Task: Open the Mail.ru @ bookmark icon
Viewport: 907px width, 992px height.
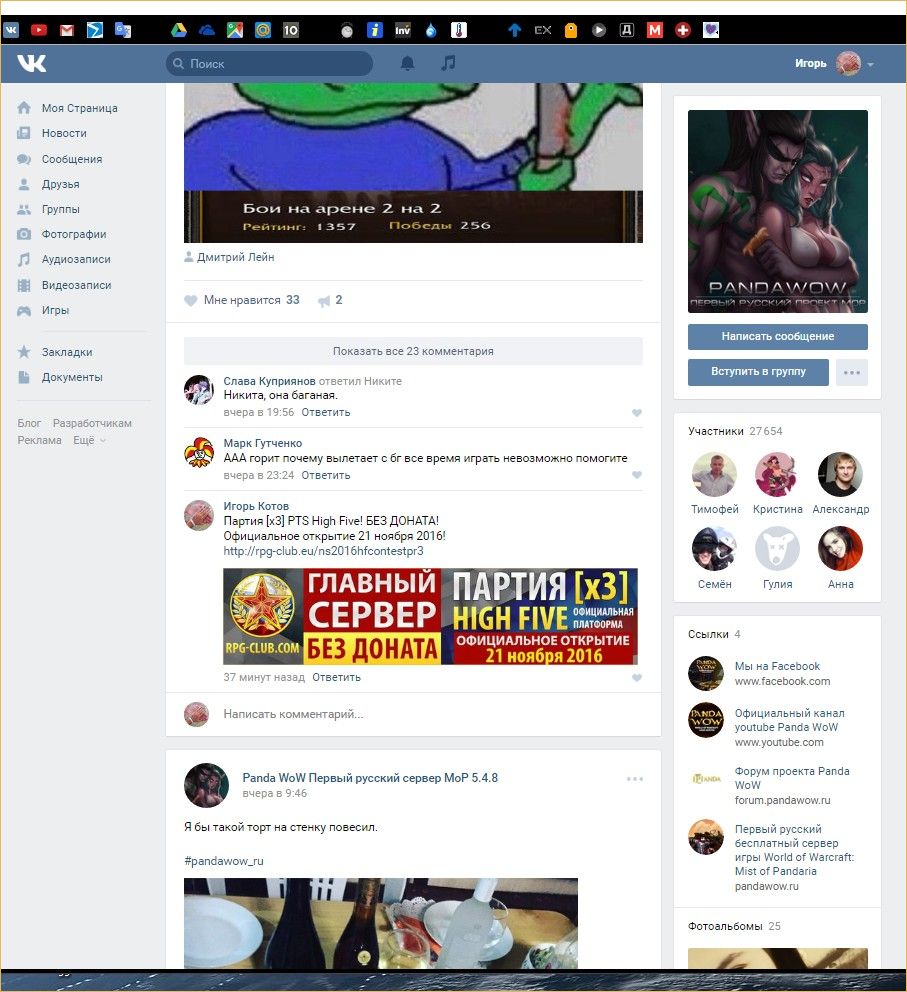Action: click(x=262, y=30)
